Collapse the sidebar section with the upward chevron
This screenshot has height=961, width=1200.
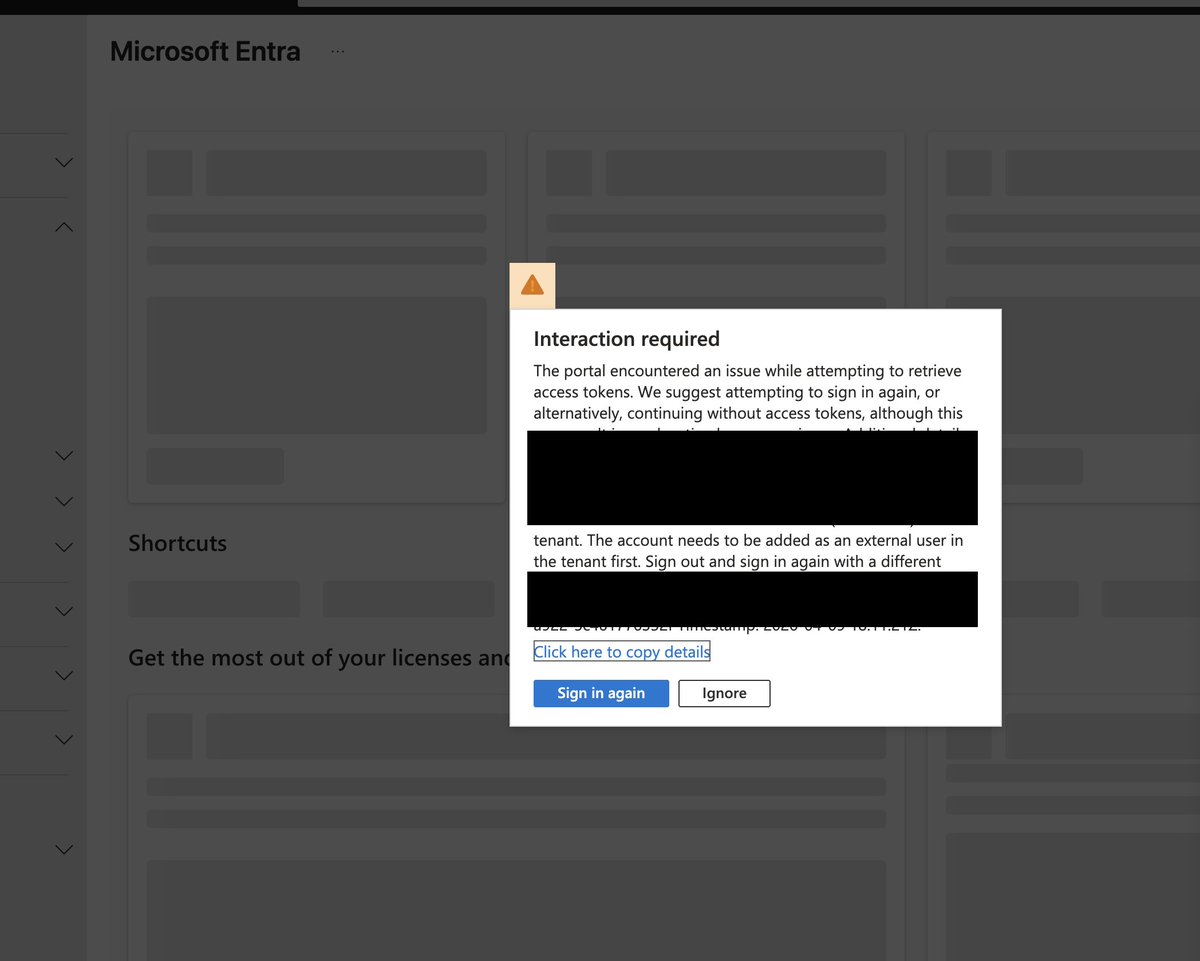[x=63, y=227]
